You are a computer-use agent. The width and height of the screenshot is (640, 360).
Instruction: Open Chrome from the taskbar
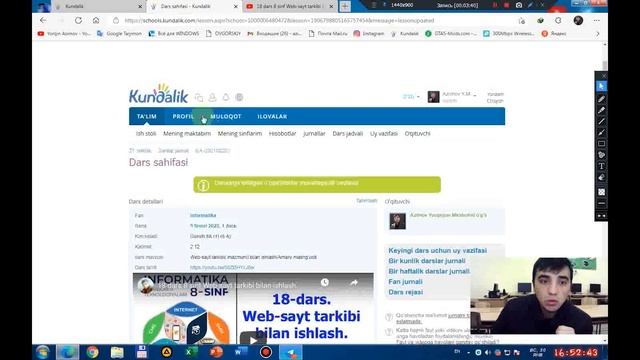92,352
